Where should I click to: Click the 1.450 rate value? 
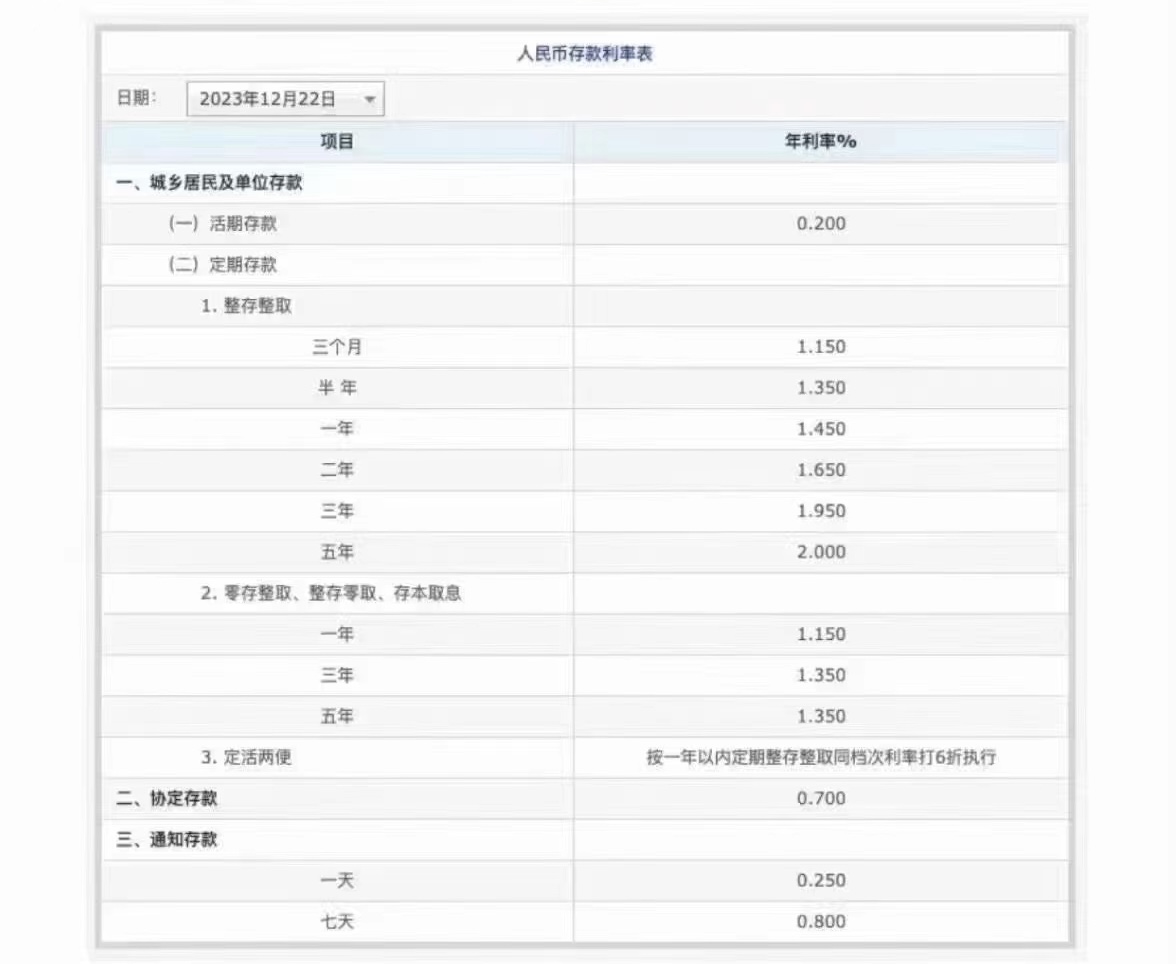[821, 429]
